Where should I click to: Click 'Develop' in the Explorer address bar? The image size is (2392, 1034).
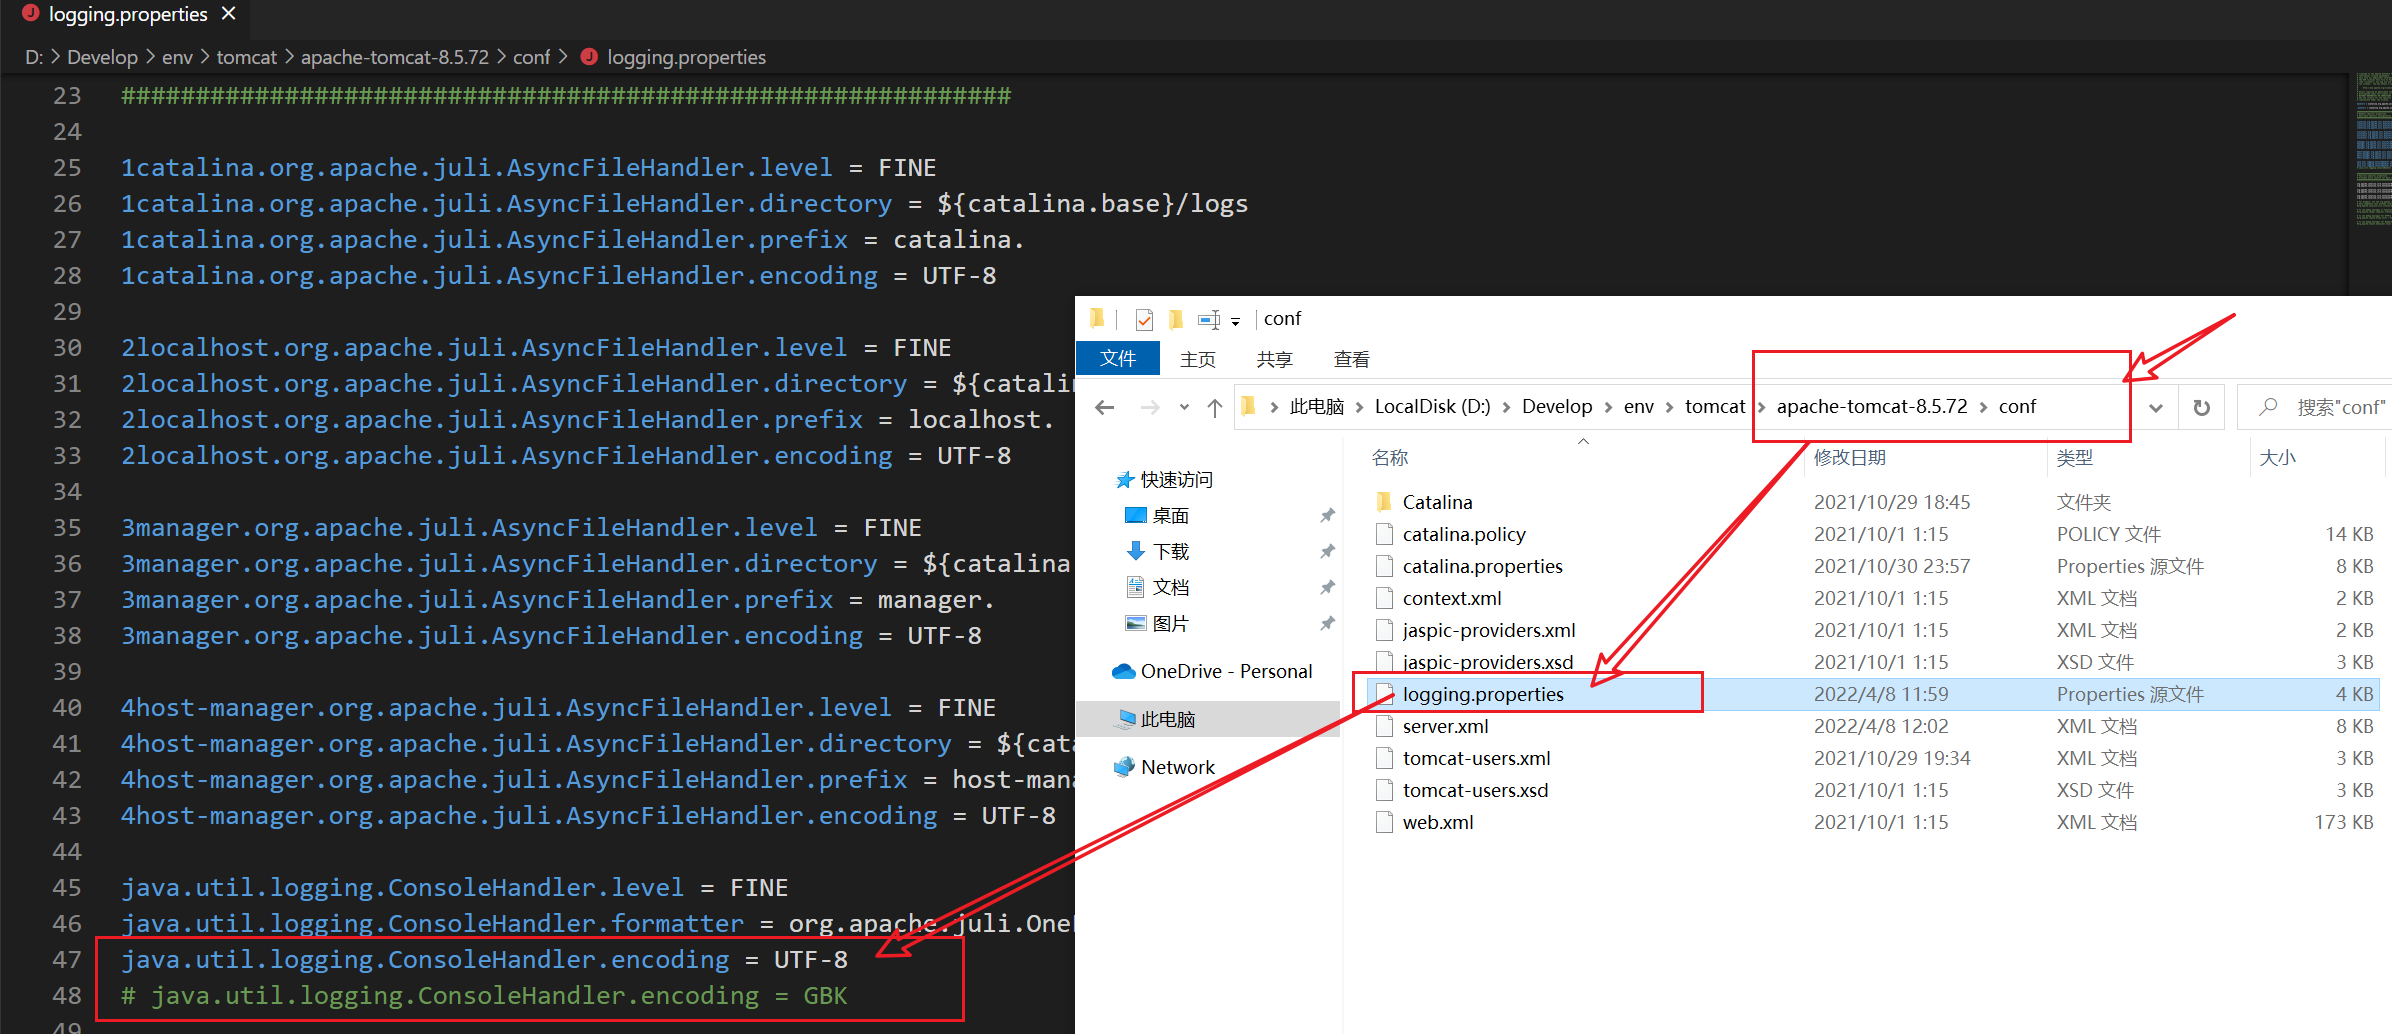click(1557, 406)
